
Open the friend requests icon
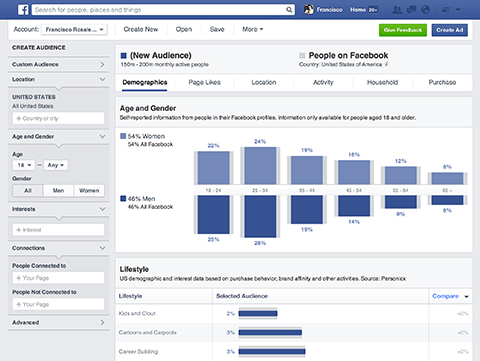(x=397, y=10)
